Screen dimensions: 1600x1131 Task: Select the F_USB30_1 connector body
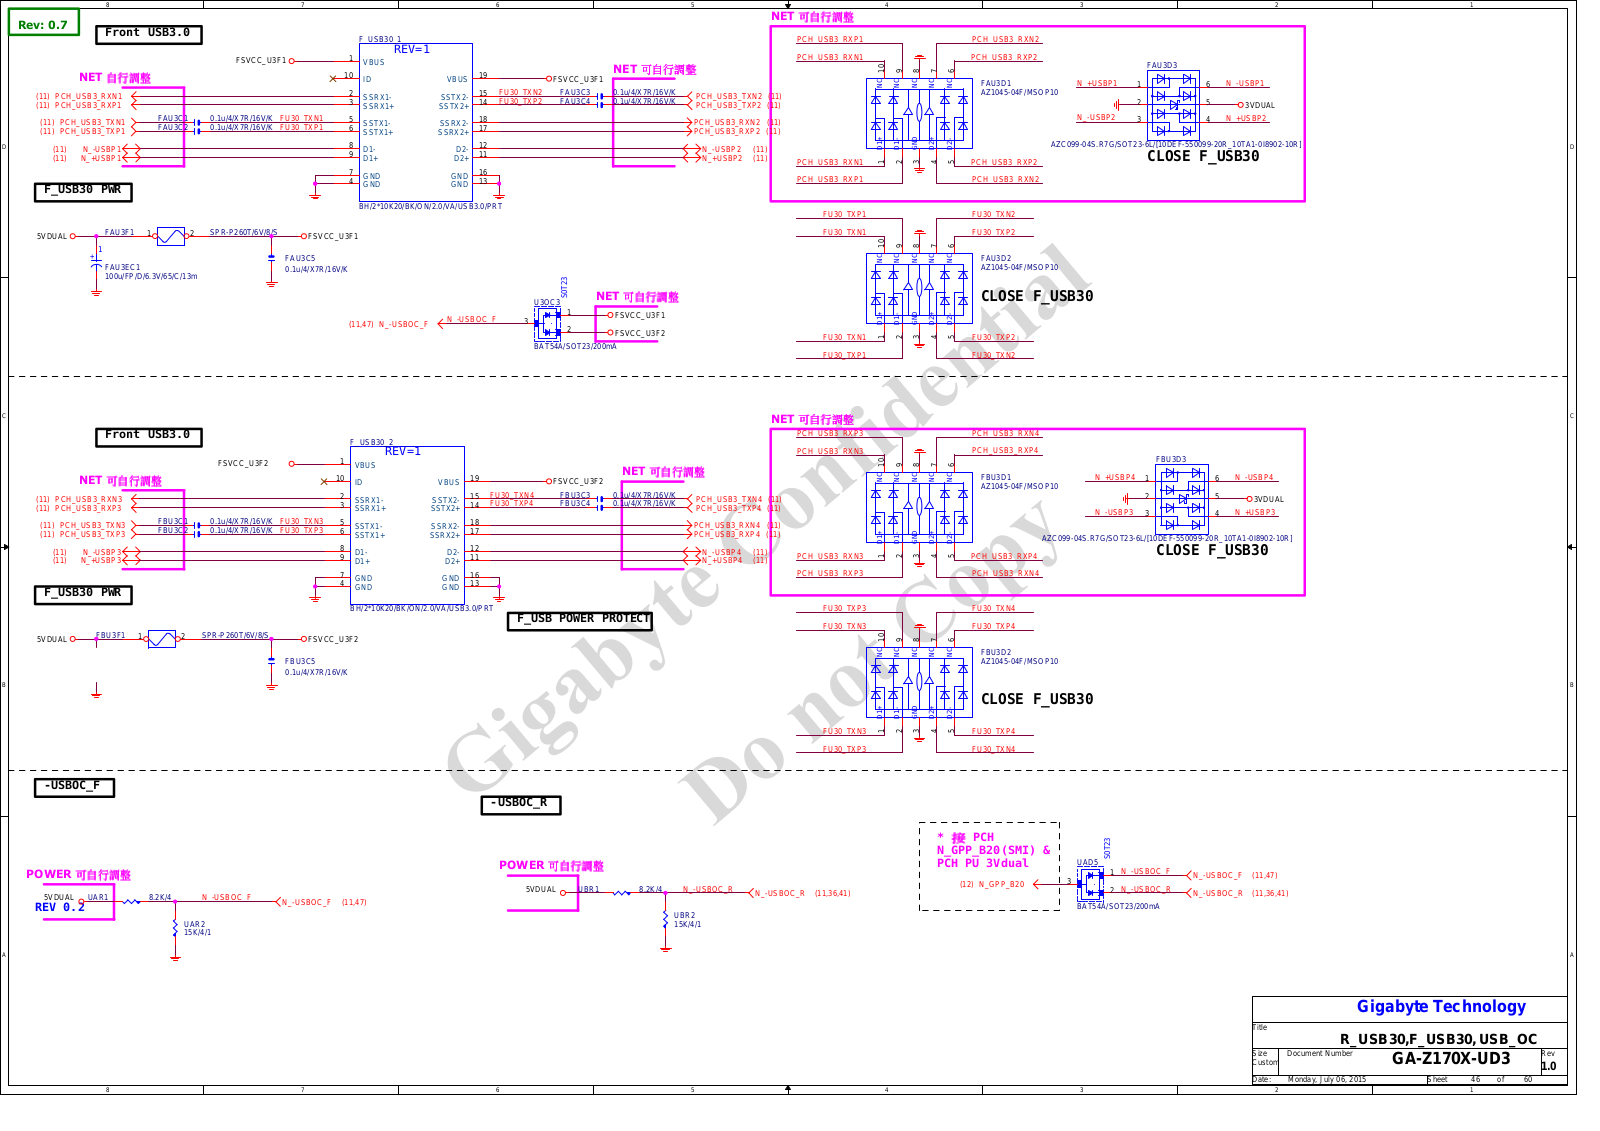tap(416, 123)
